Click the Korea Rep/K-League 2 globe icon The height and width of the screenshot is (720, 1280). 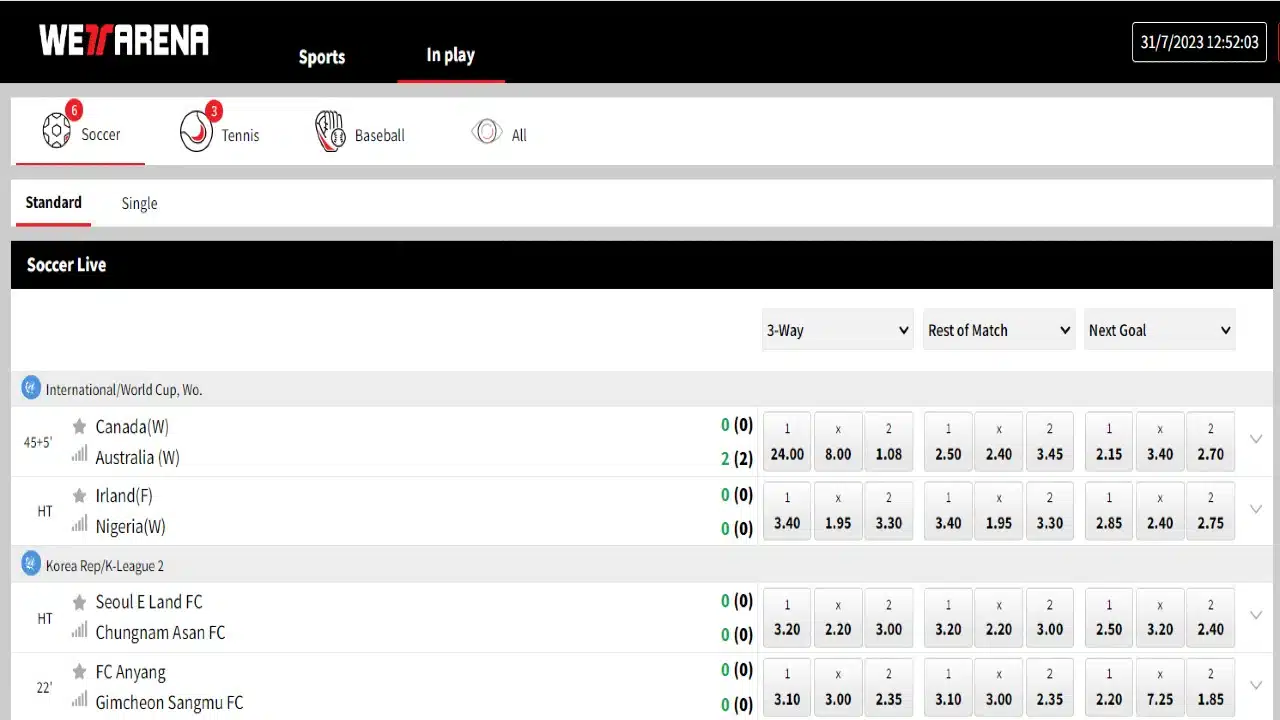(31, 564)
